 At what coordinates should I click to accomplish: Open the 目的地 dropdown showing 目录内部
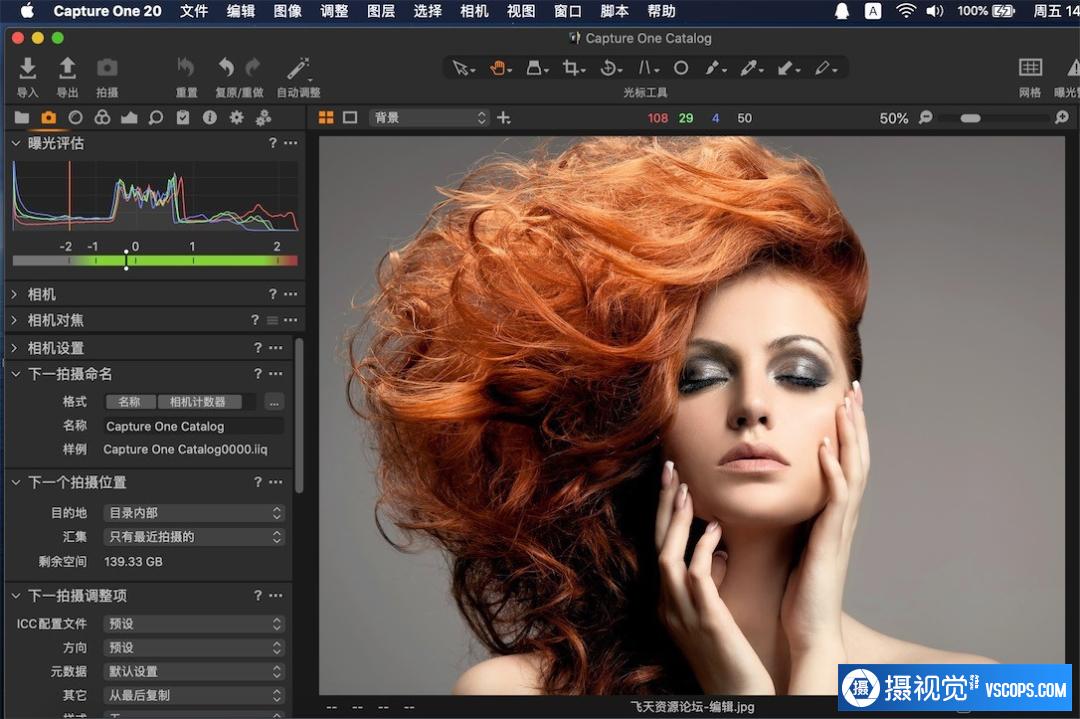click(194, 513)
